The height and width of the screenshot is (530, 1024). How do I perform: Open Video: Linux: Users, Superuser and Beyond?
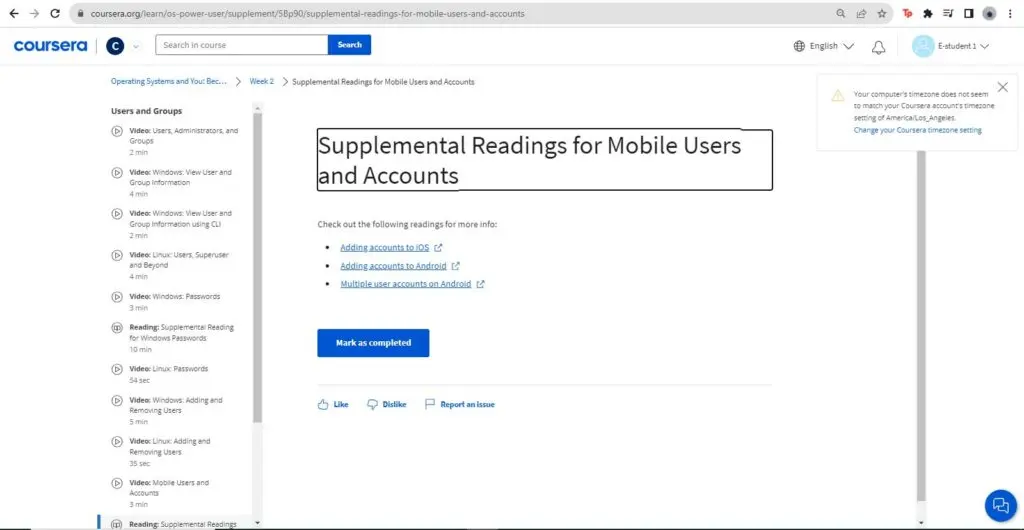click(x=180, y=266)
